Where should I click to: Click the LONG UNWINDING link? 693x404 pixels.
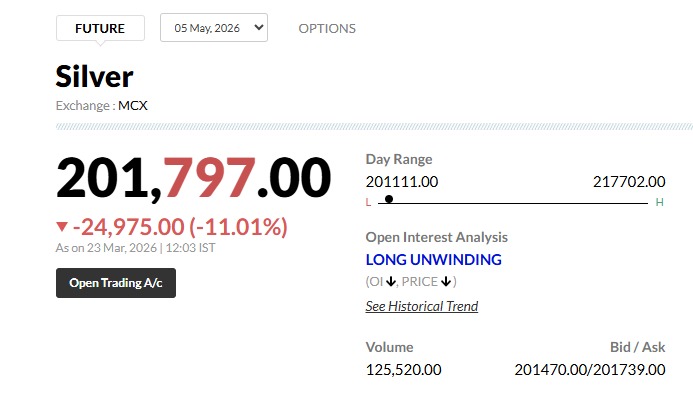(433, 260)
